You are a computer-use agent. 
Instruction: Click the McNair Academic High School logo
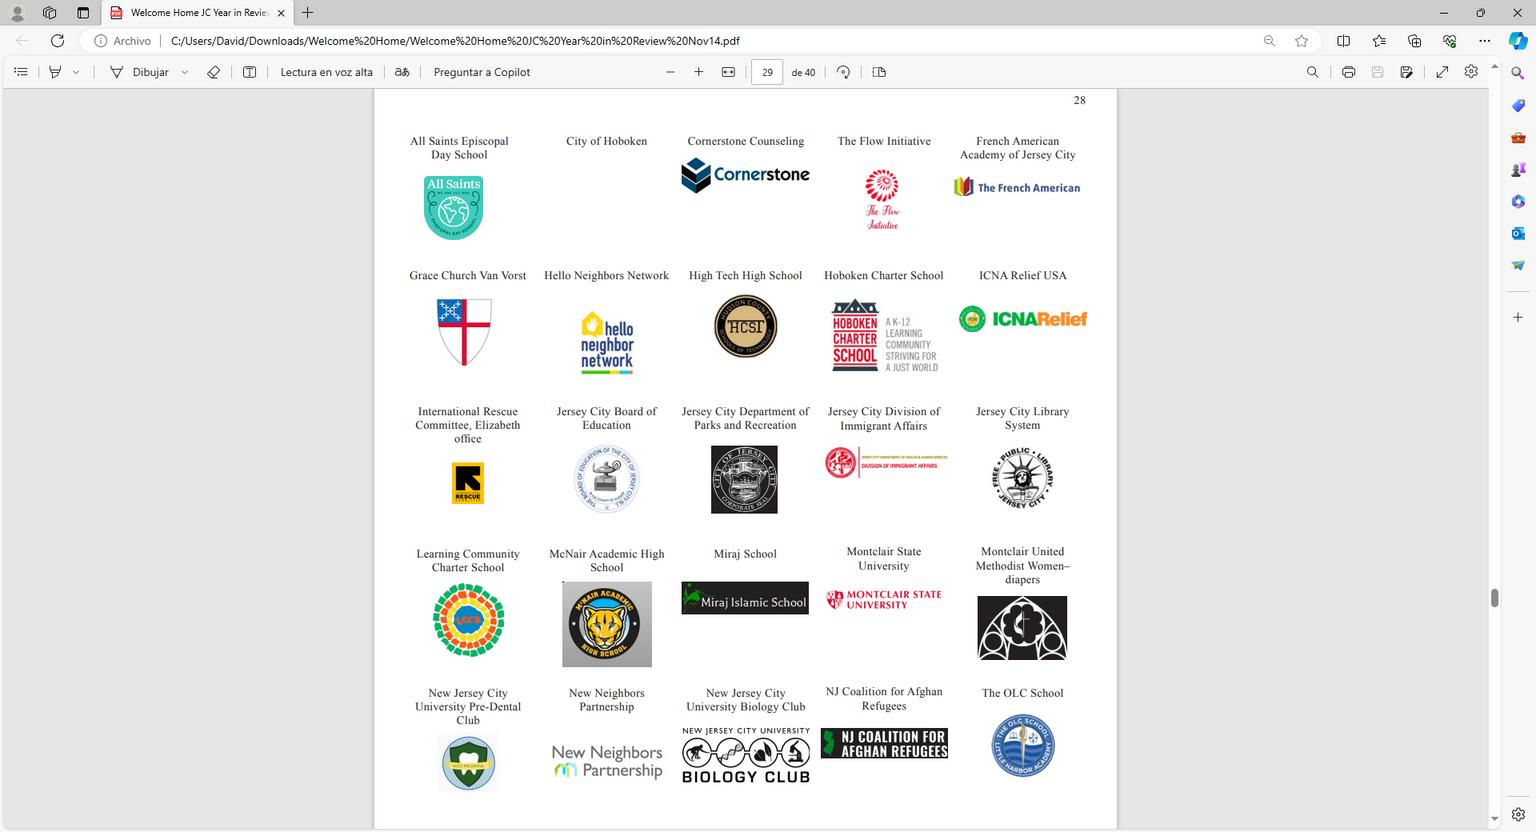coord(607,624)
